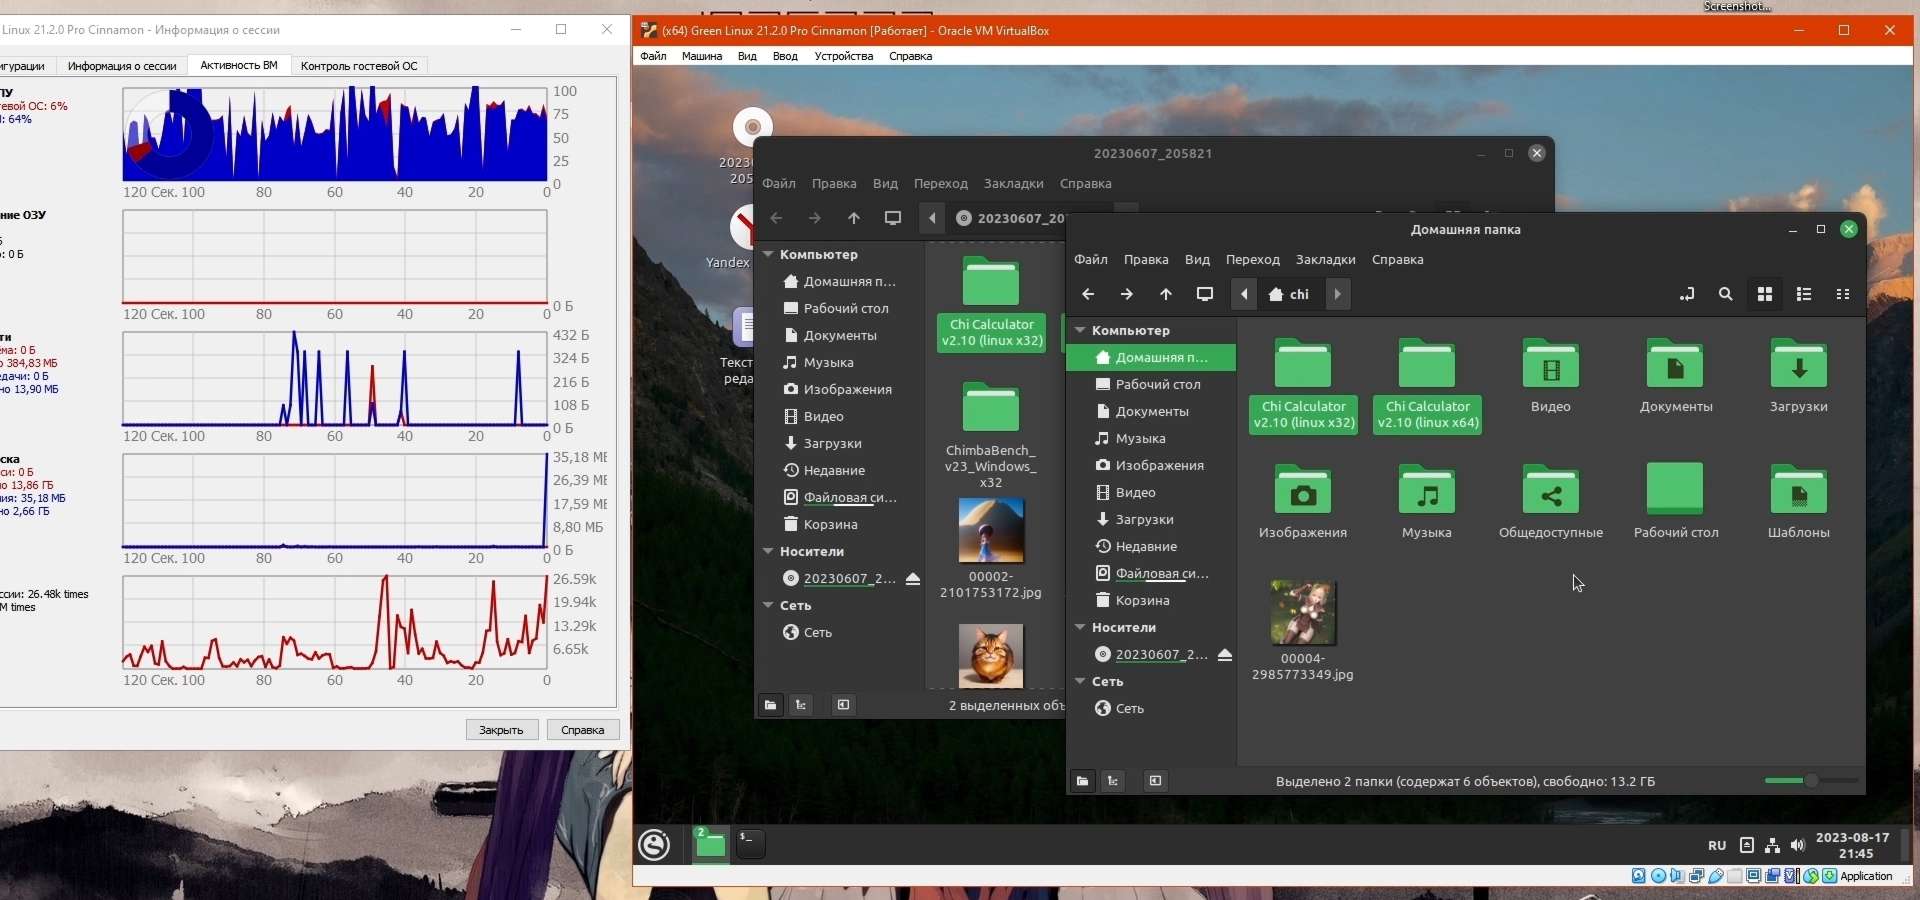
Task: Switch Домашняя папка to list view
Action: pyautogui.click(x=1804, y=294)
